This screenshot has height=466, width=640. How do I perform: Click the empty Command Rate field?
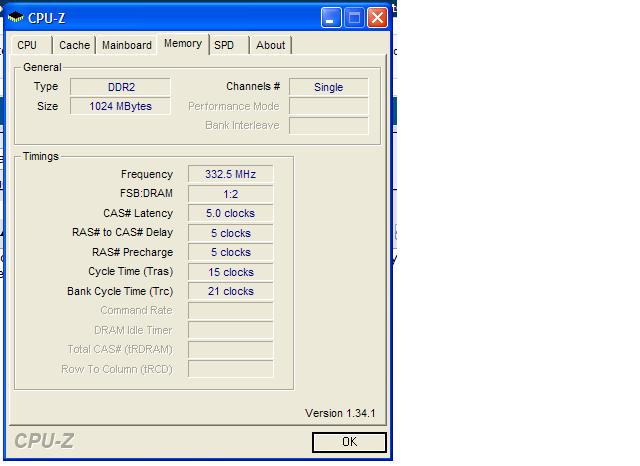click(231, 311)
